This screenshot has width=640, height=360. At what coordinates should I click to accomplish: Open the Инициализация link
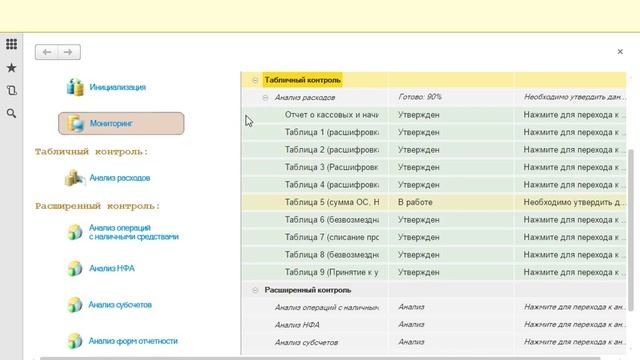pos(118,87)
